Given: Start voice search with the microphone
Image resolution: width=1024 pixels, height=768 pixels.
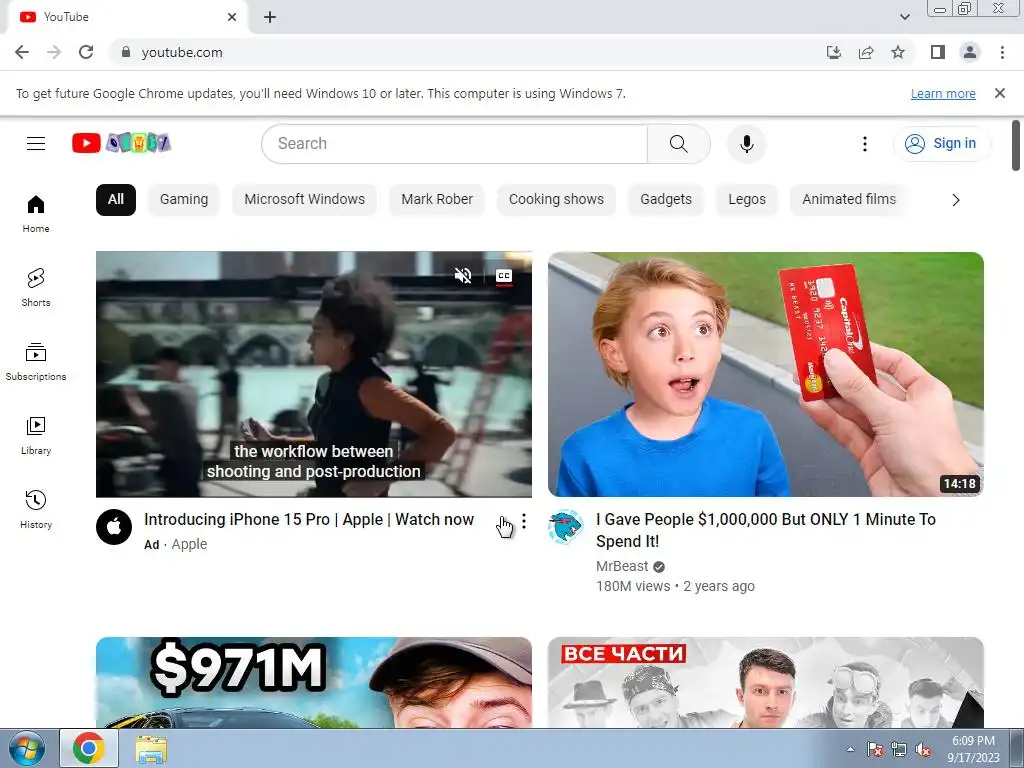Looking at the screenshot, I should click(x=746, y=144).
